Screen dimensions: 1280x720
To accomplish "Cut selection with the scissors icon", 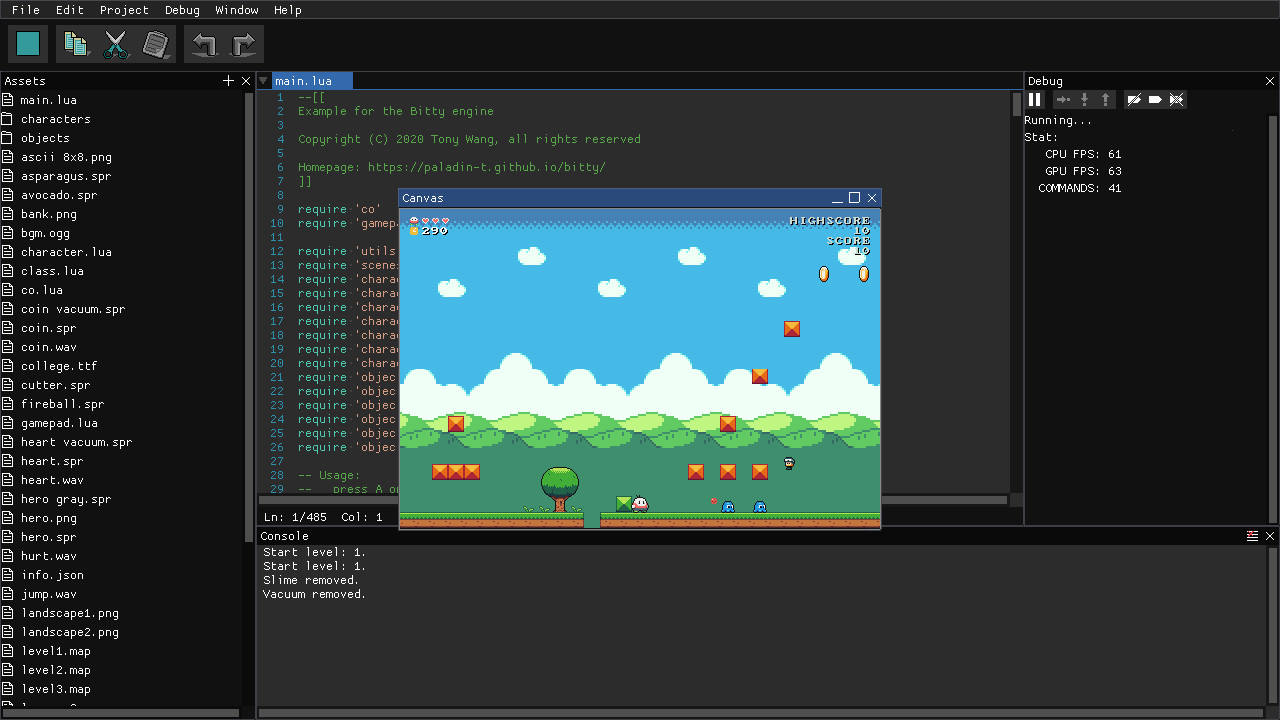I will coord(116,43).
